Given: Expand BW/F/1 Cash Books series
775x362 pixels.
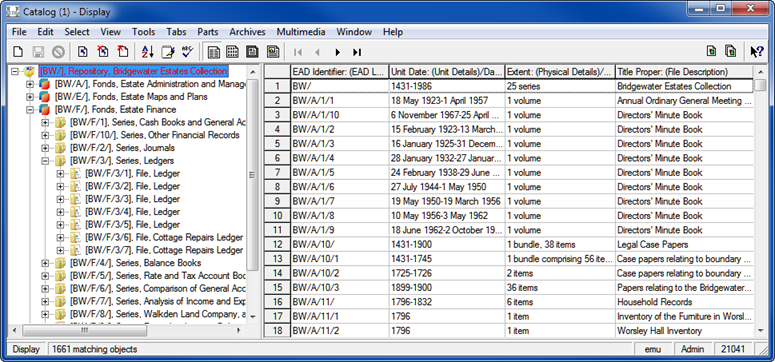Looking at the screenshot, I should coord(45,122).
